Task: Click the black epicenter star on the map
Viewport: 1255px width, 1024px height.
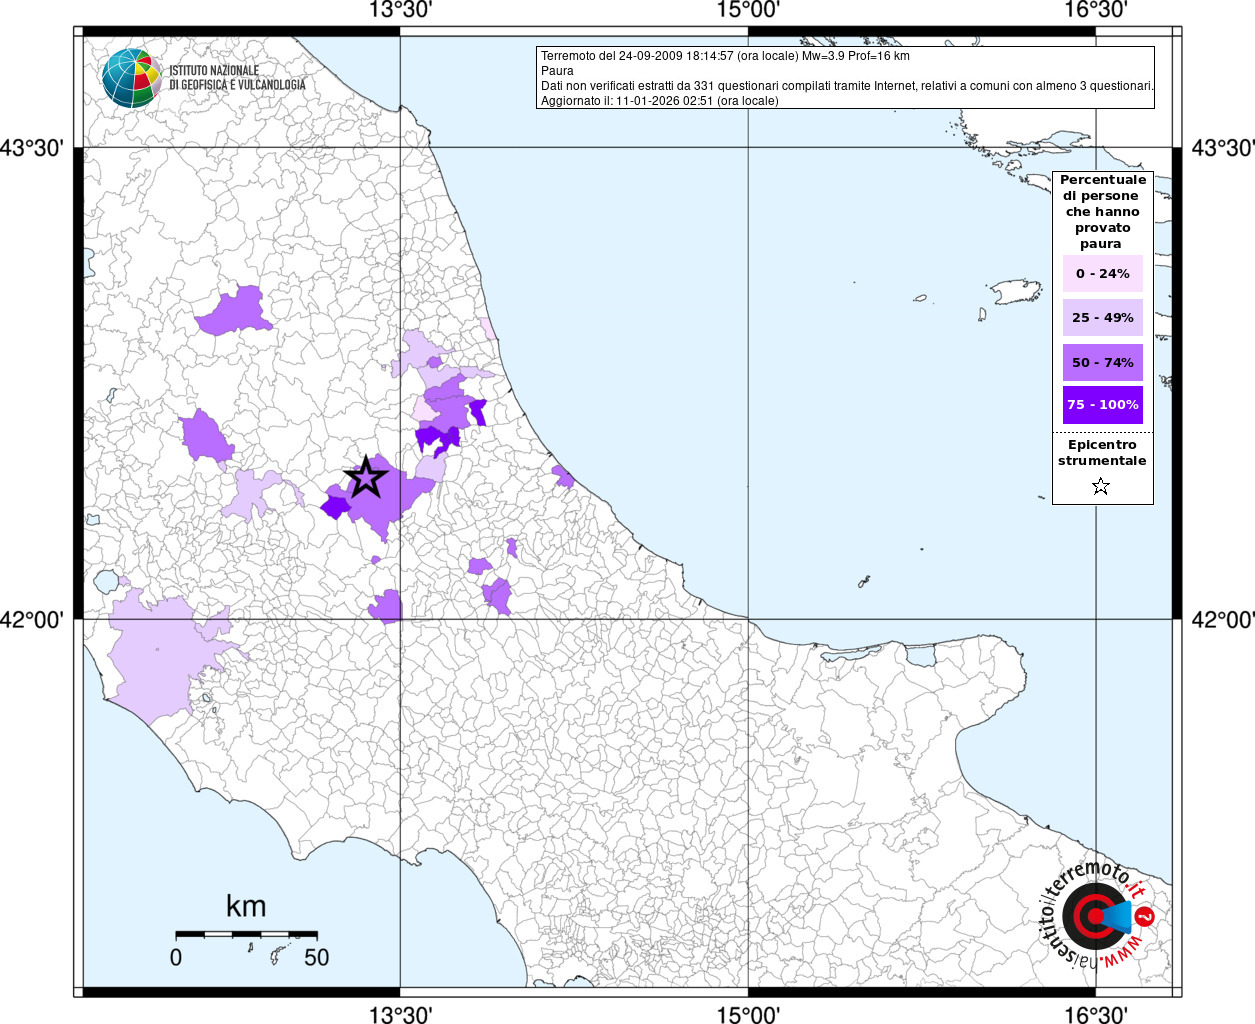Action: (366, 477)
